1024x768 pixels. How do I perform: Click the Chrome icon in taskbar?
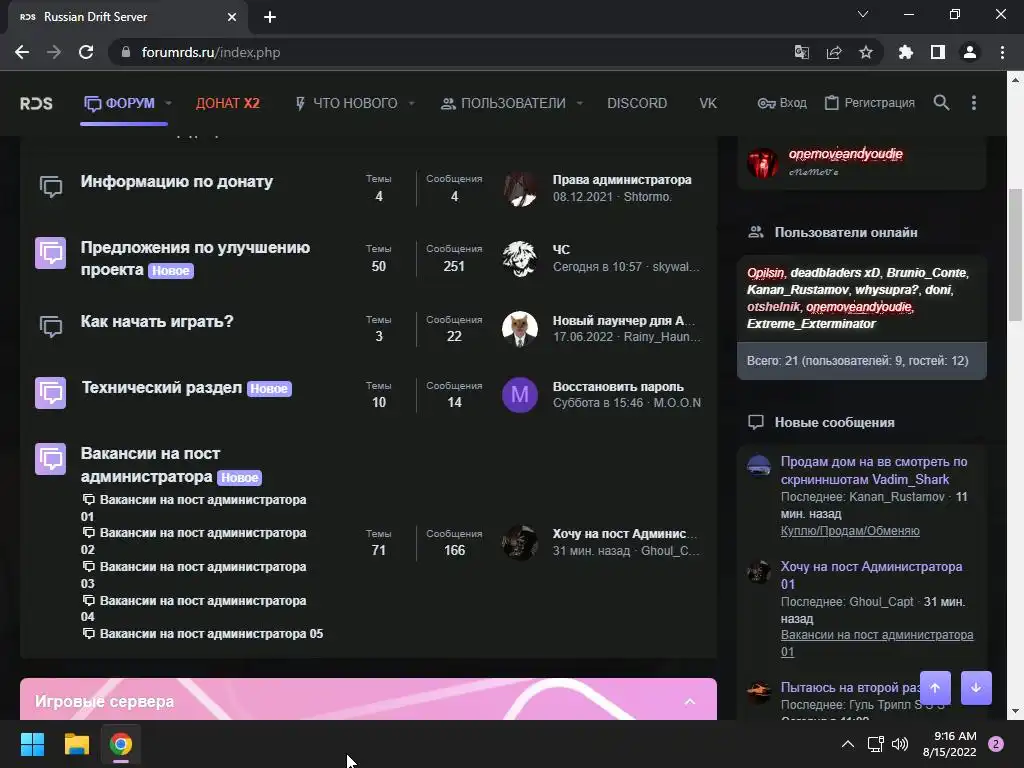(121, 744)
